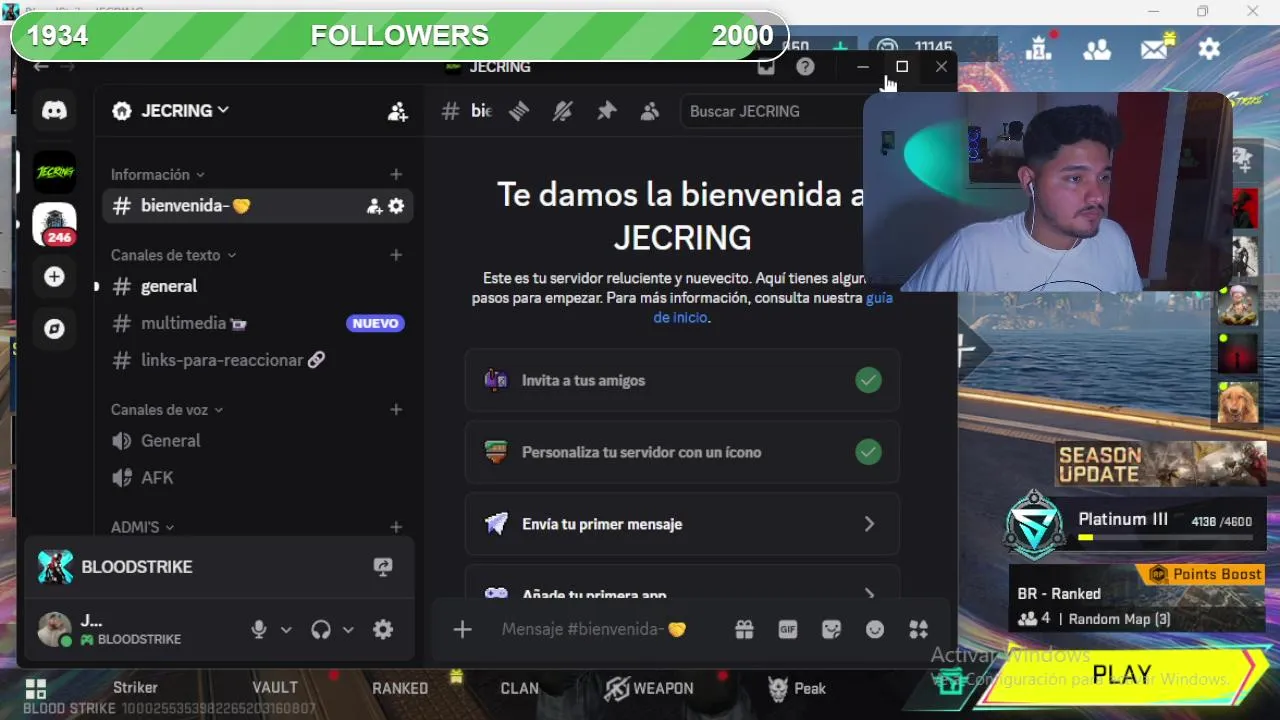Viewport: 1280px width, 720px height.
Task: Click the Buscar JECRING search field
Action: coord(772,111)
